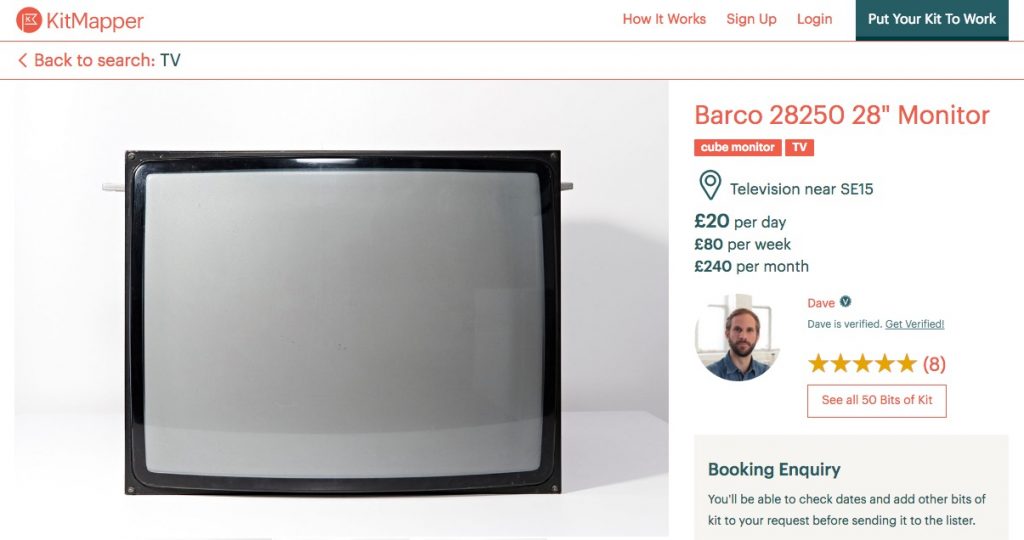Select the cube monitor tag
This screenshot has height=540, width=1024.
[x=737, y=148]
